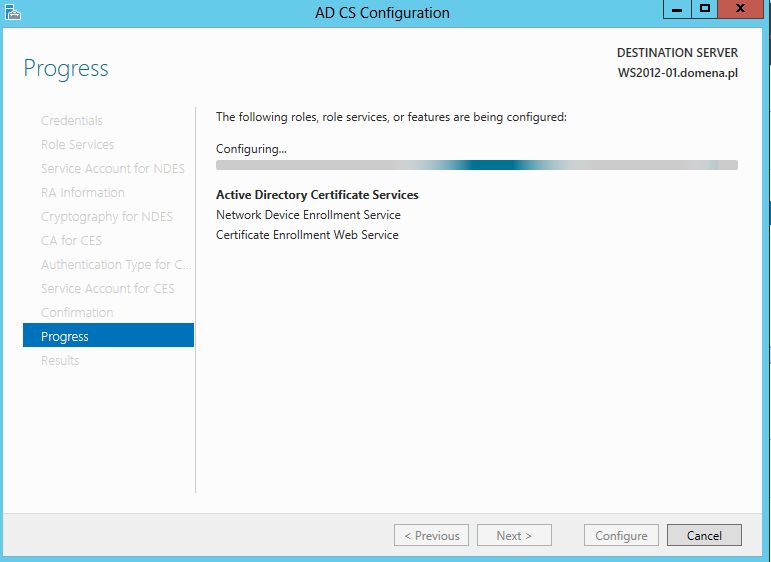Click the Previous button
Screen dimensions: 771x562
[x=431, y=535]
